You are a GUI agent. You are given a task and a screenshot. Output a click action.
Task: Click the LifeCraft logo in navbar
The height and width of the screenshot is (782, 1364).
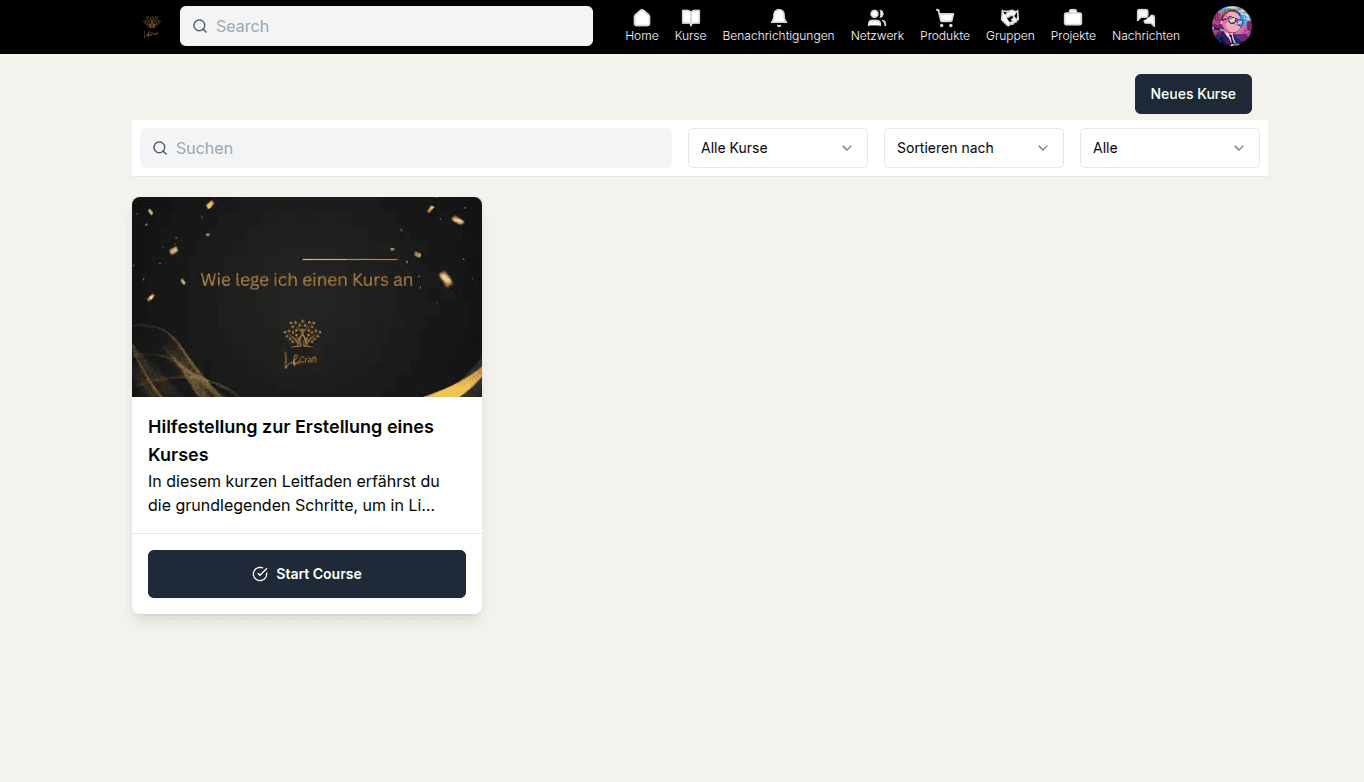(x=152, y=26)
